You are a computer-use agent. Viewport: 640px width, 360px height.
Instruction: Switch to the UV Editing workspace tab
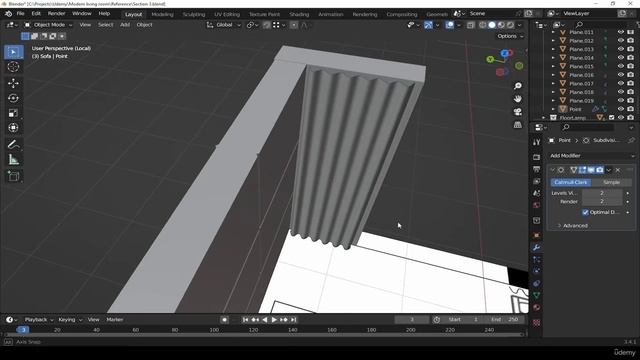pyautogui.click(x=227, y=14)
